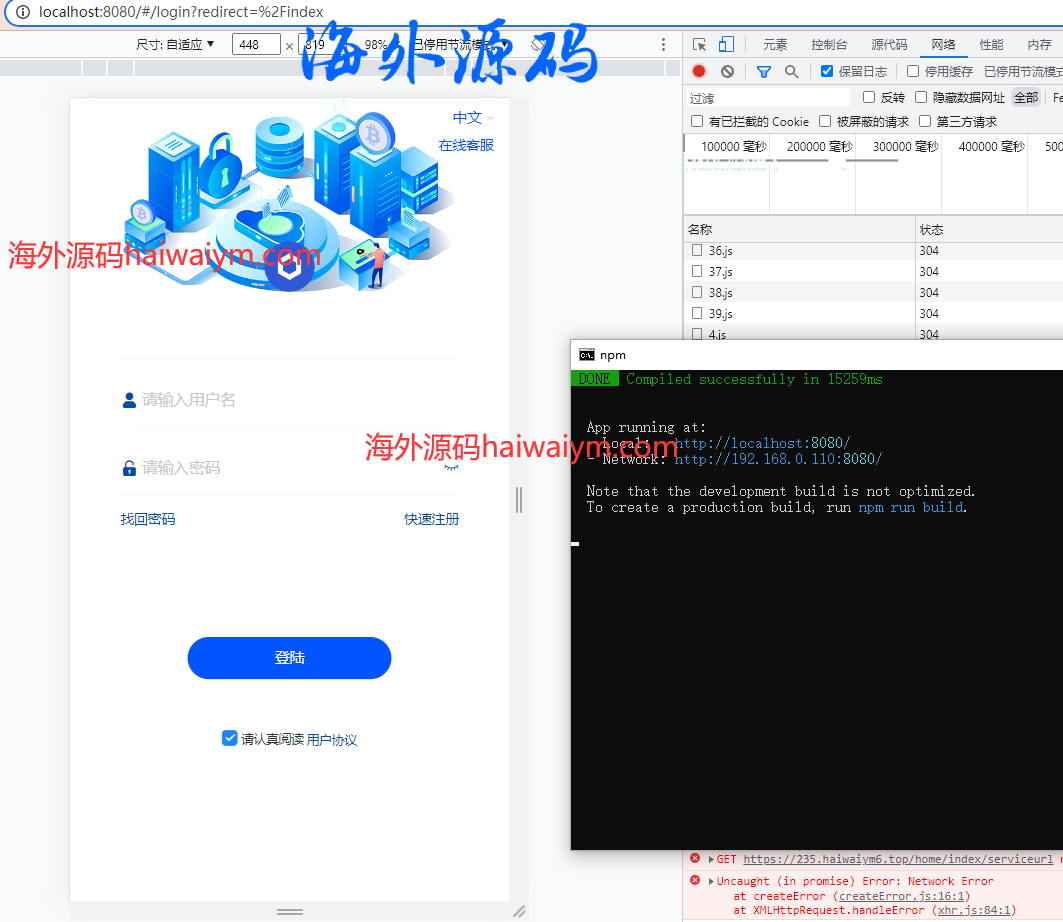View site information icon in address bar
This screenshot has width=1063, height=922.
point(22,12)
